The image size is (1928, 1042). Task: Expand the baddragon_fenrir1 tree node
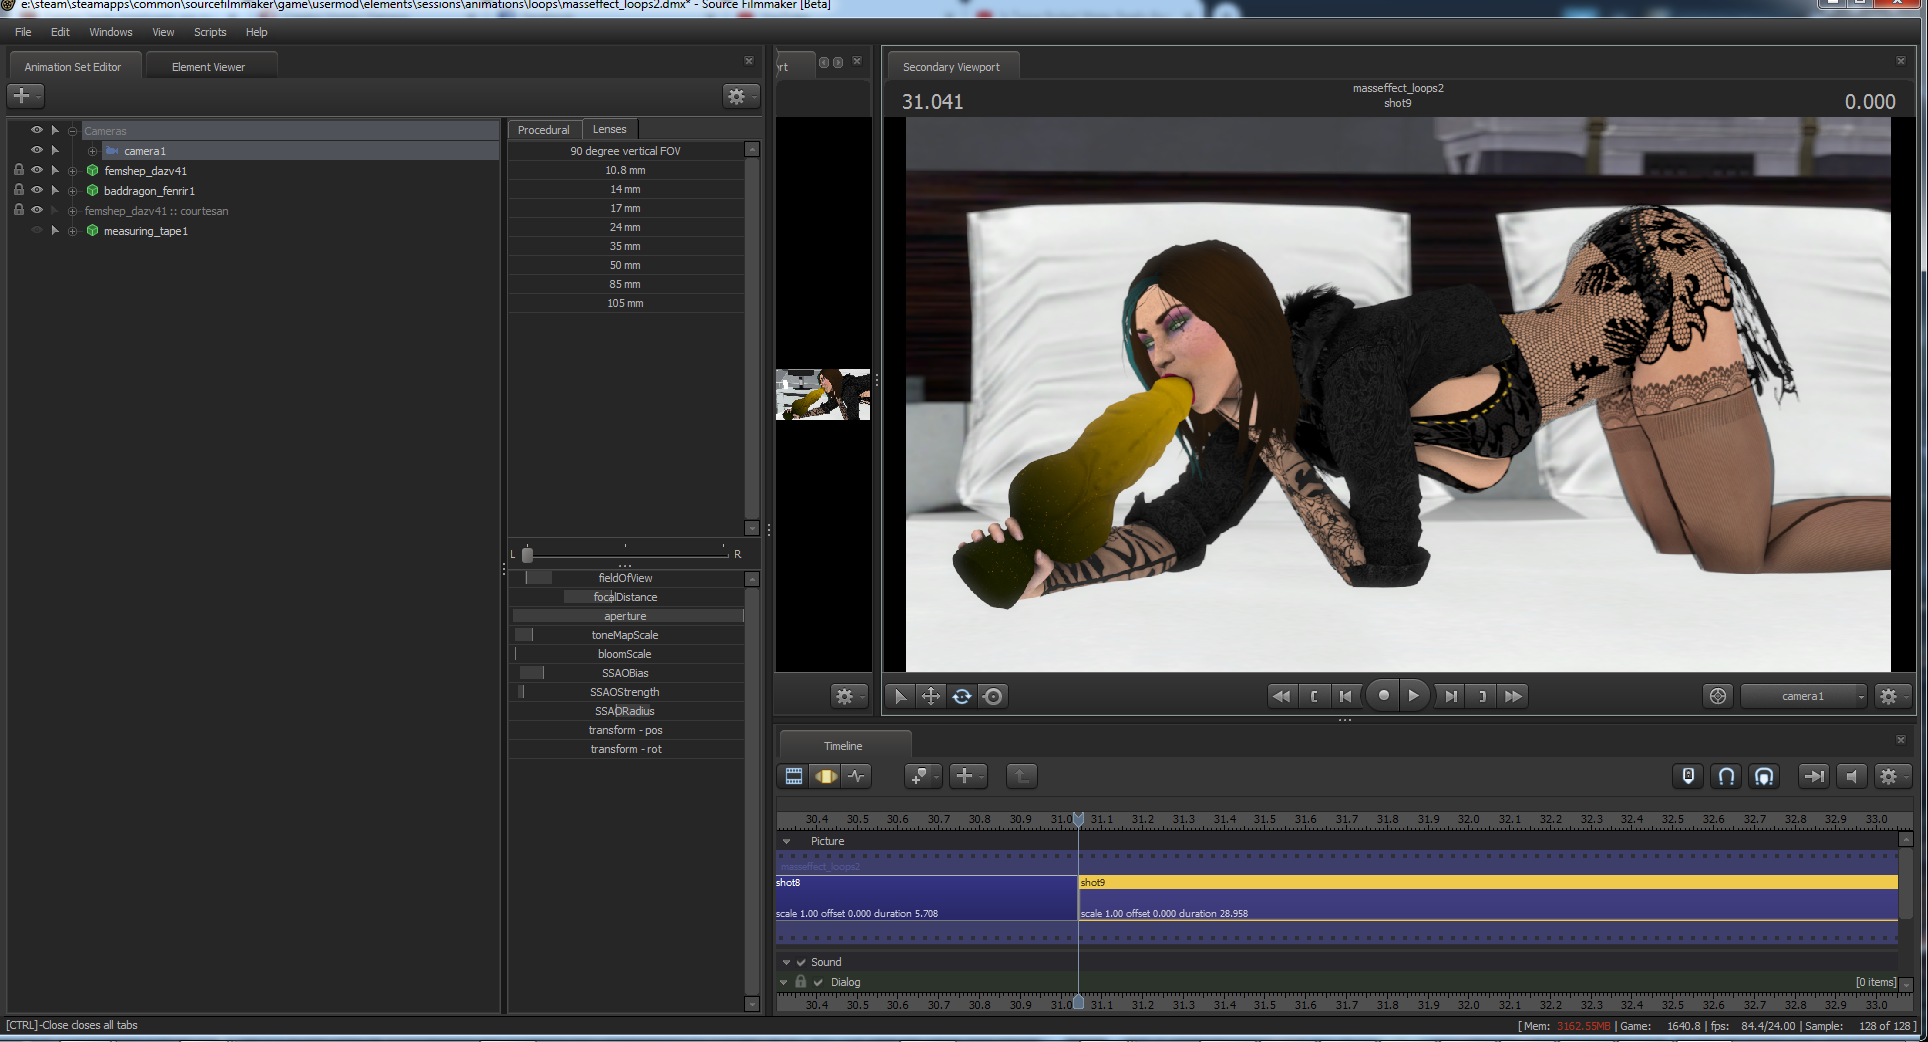pyautogui.click(x=72, y=191)
